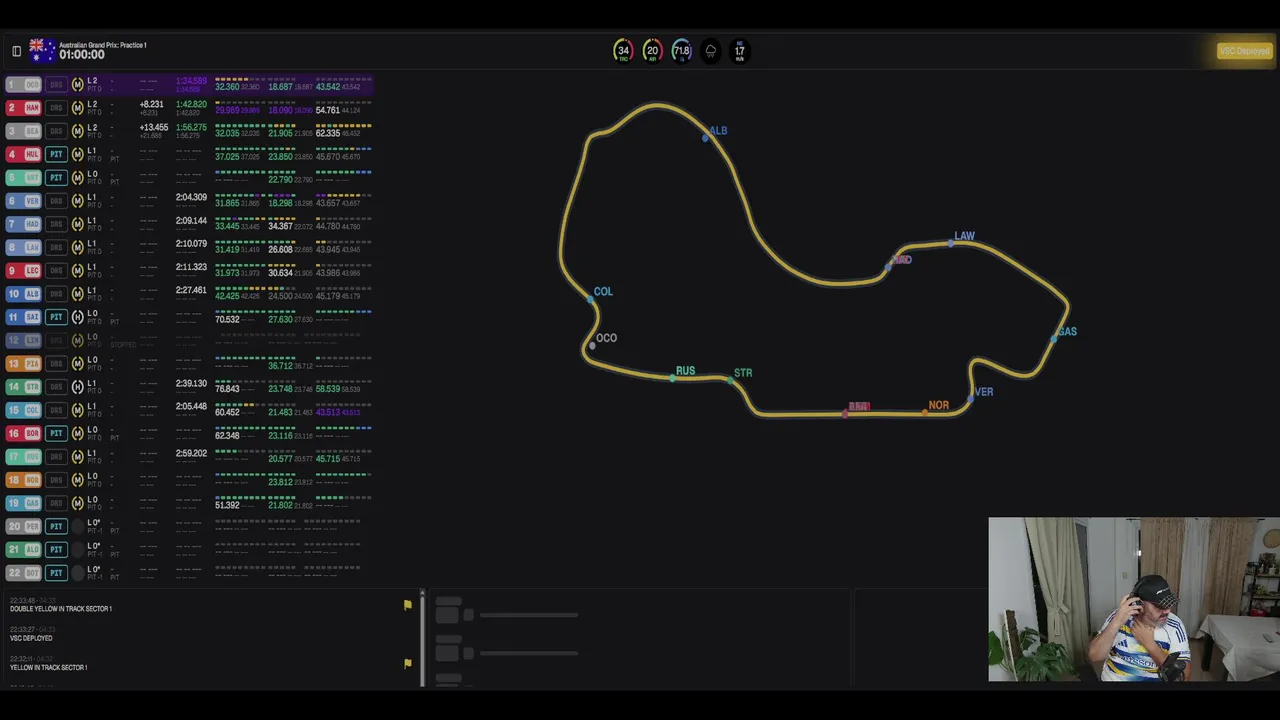Click the DRS indicator in HAM row
Viewport: 1280px width, 720px height.
click(56, 108)
